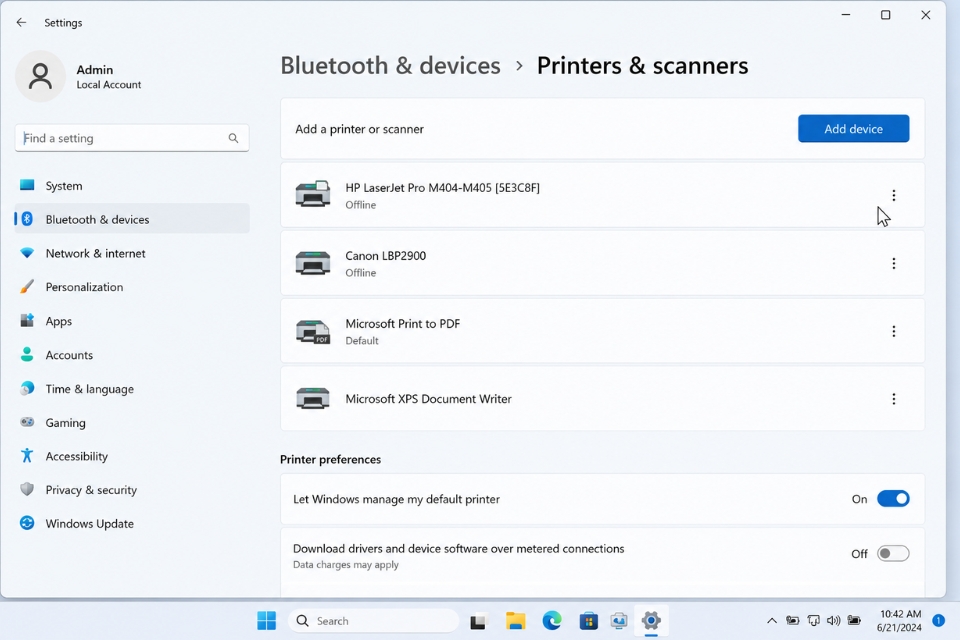
Task: Open the Personalization category
Action: [x=132, y=287]
